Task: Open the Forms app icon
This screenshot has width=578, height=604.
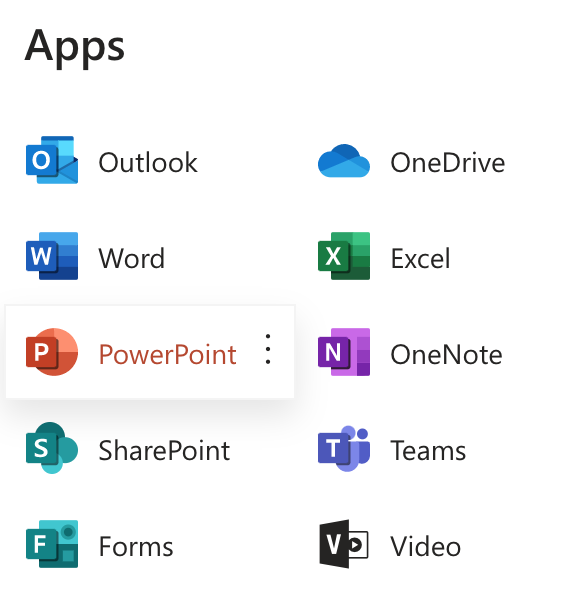Action: click(x=52, y=544)
